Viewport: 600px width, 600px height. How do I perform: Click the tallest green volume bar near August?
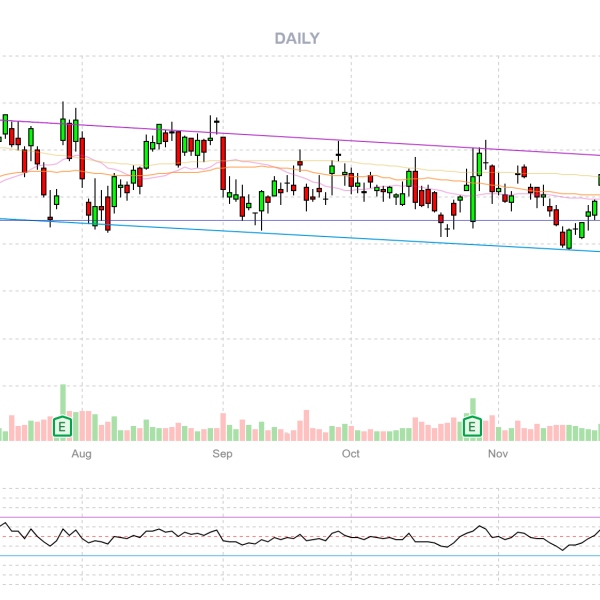63,400
